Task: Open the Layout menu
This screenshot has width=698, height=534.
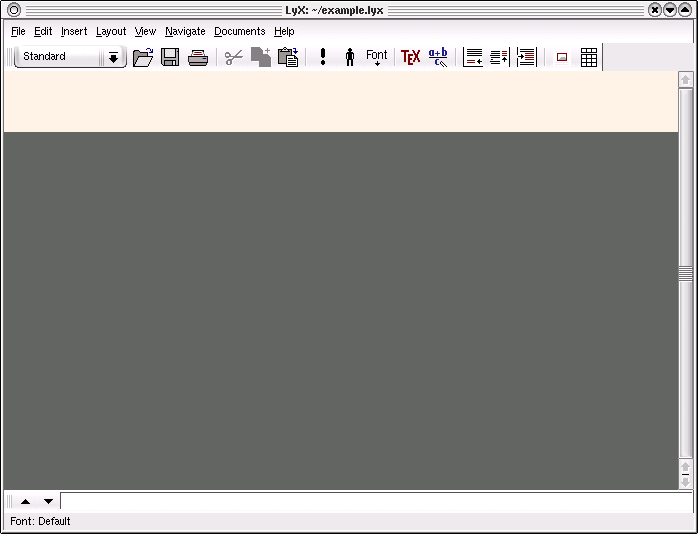Action: [x=111, y=31]
